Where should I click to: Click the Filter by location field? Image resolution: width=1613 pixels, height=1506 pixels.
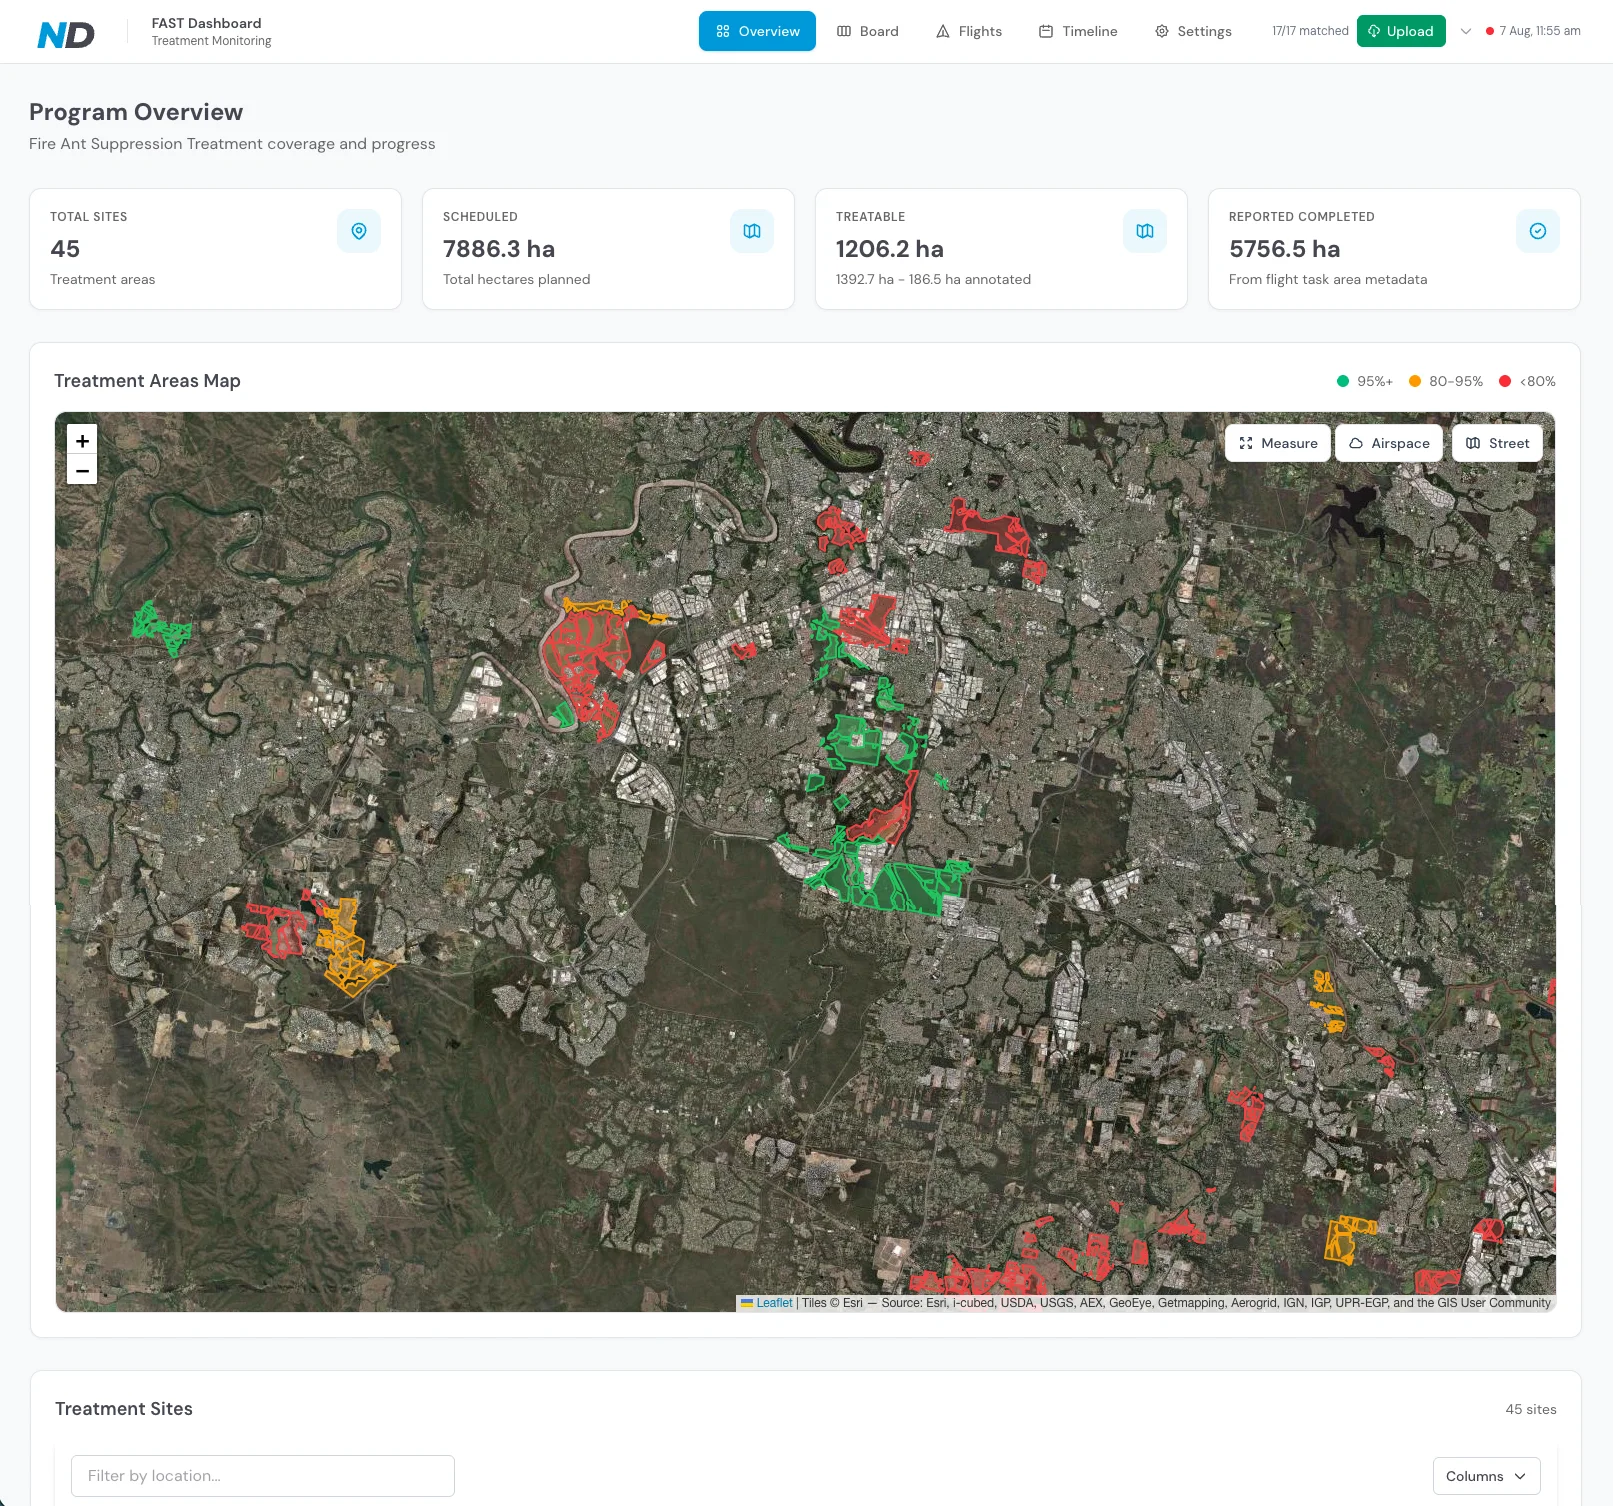(x=263, y=1476)
